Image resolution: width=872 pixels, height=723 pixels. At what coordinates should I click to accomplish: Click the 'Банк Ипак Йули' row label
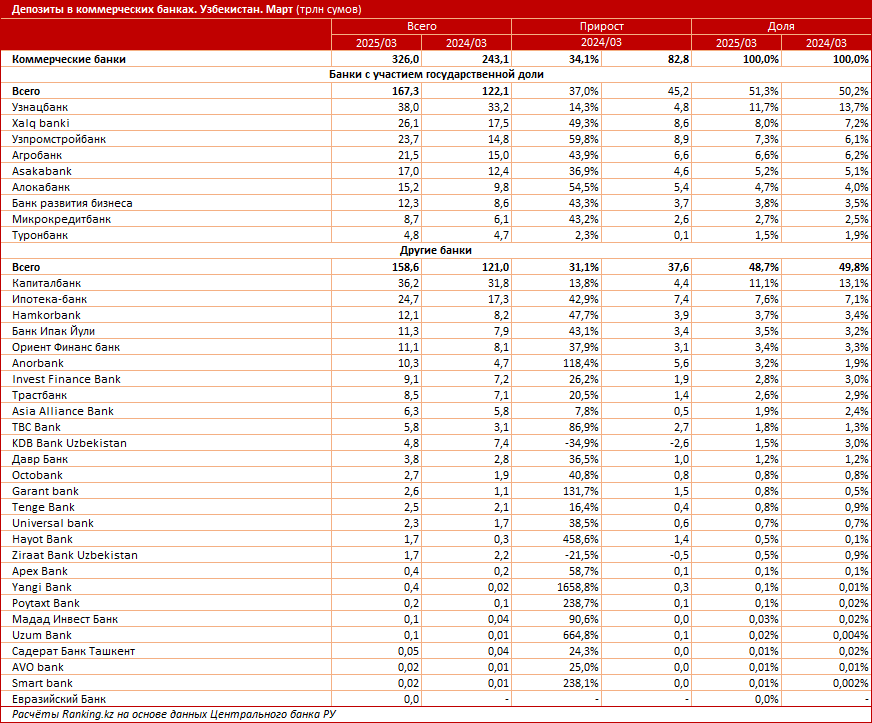point(53,331)
